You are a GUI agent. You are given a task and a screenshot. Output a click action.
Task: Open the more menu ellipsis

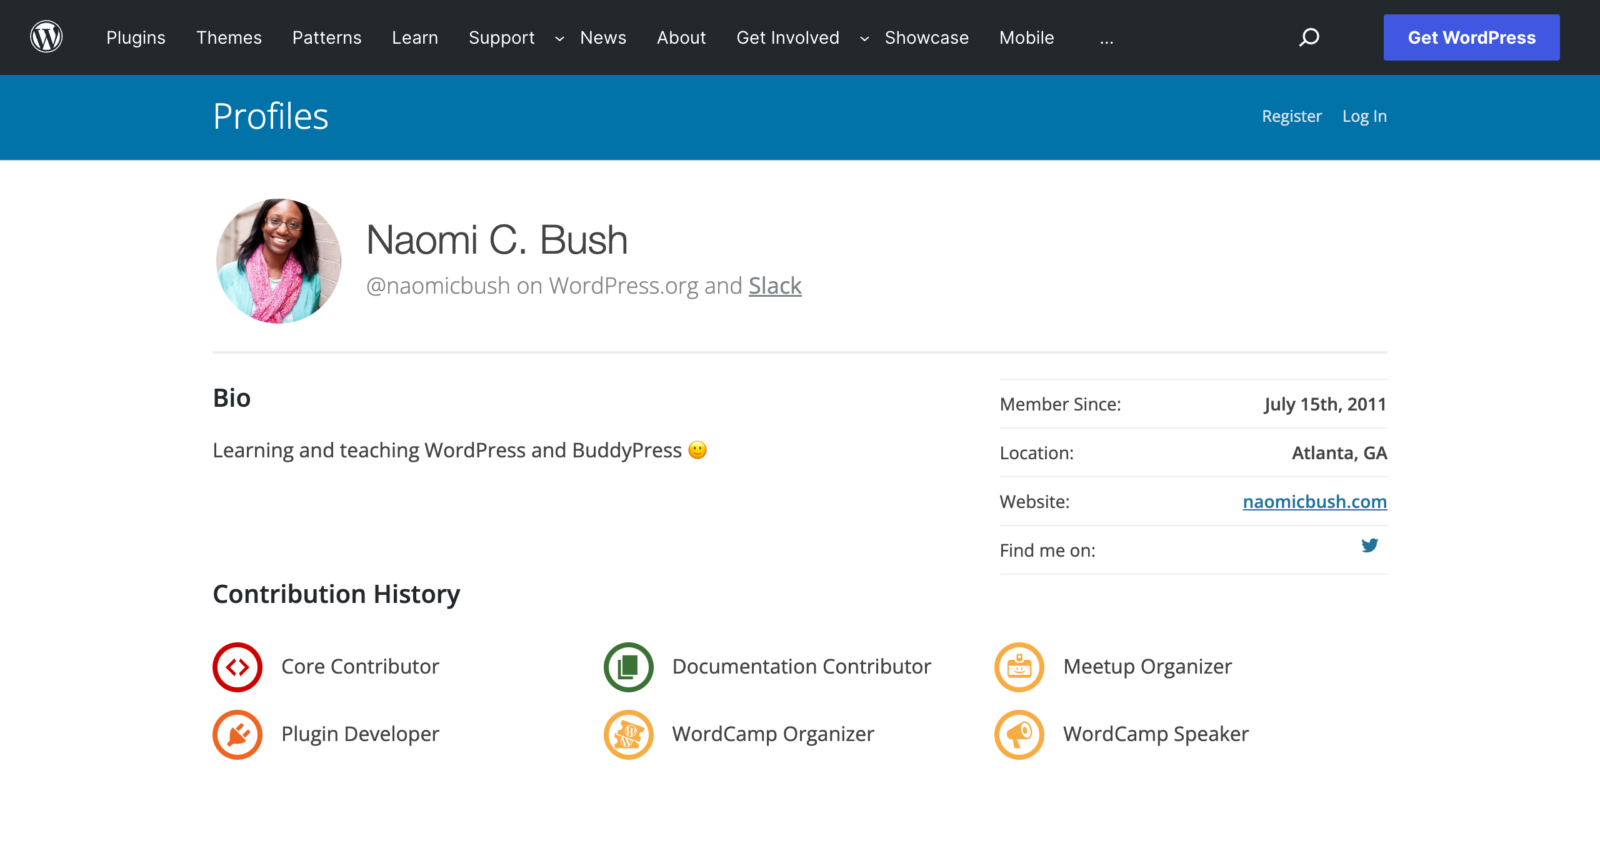point(1106,39)
